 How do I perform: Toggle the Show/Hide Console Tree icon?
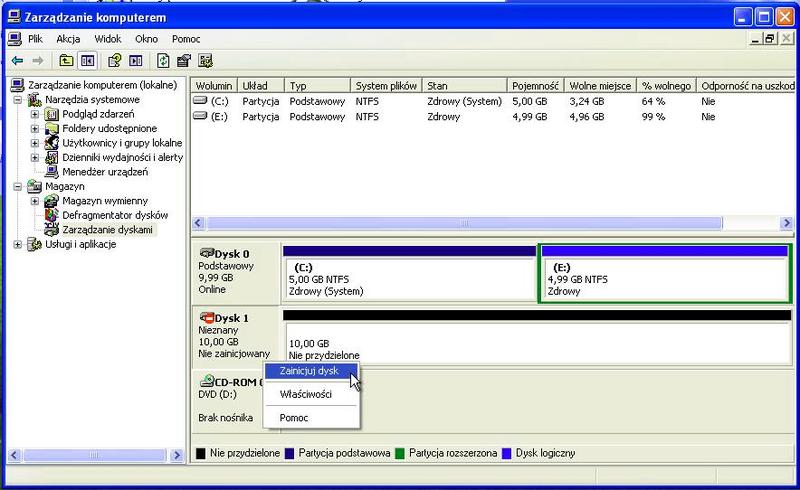click(87, 61)
